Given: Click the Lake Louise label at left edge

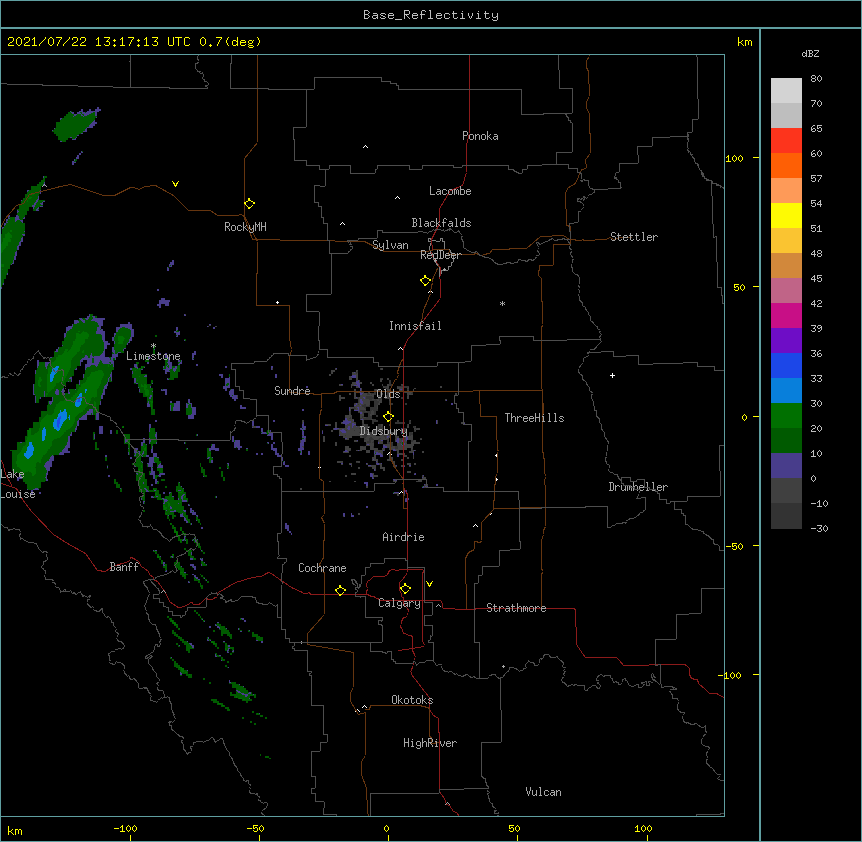Looking at the screenshot, I should 16,484.
